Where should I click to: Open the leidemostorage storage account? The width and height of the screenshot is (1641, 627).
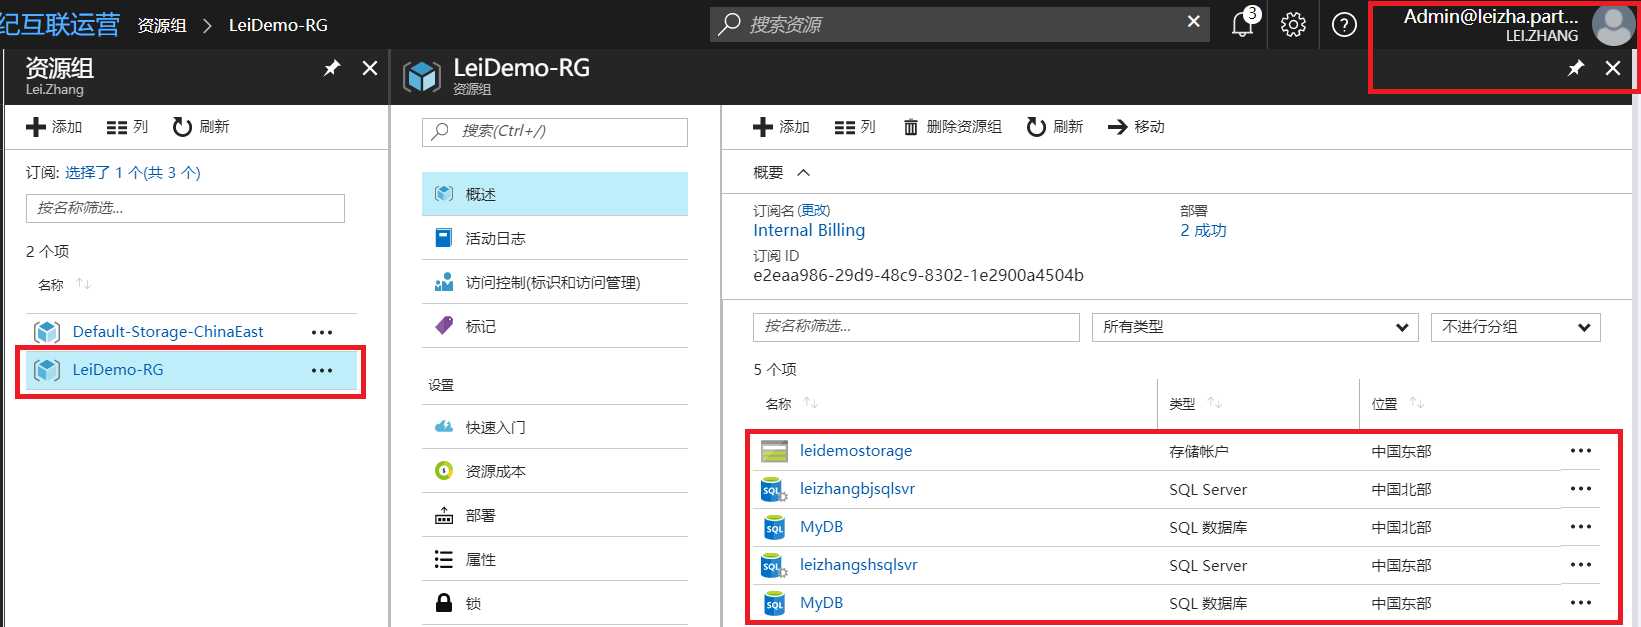(x=856, y=451)
